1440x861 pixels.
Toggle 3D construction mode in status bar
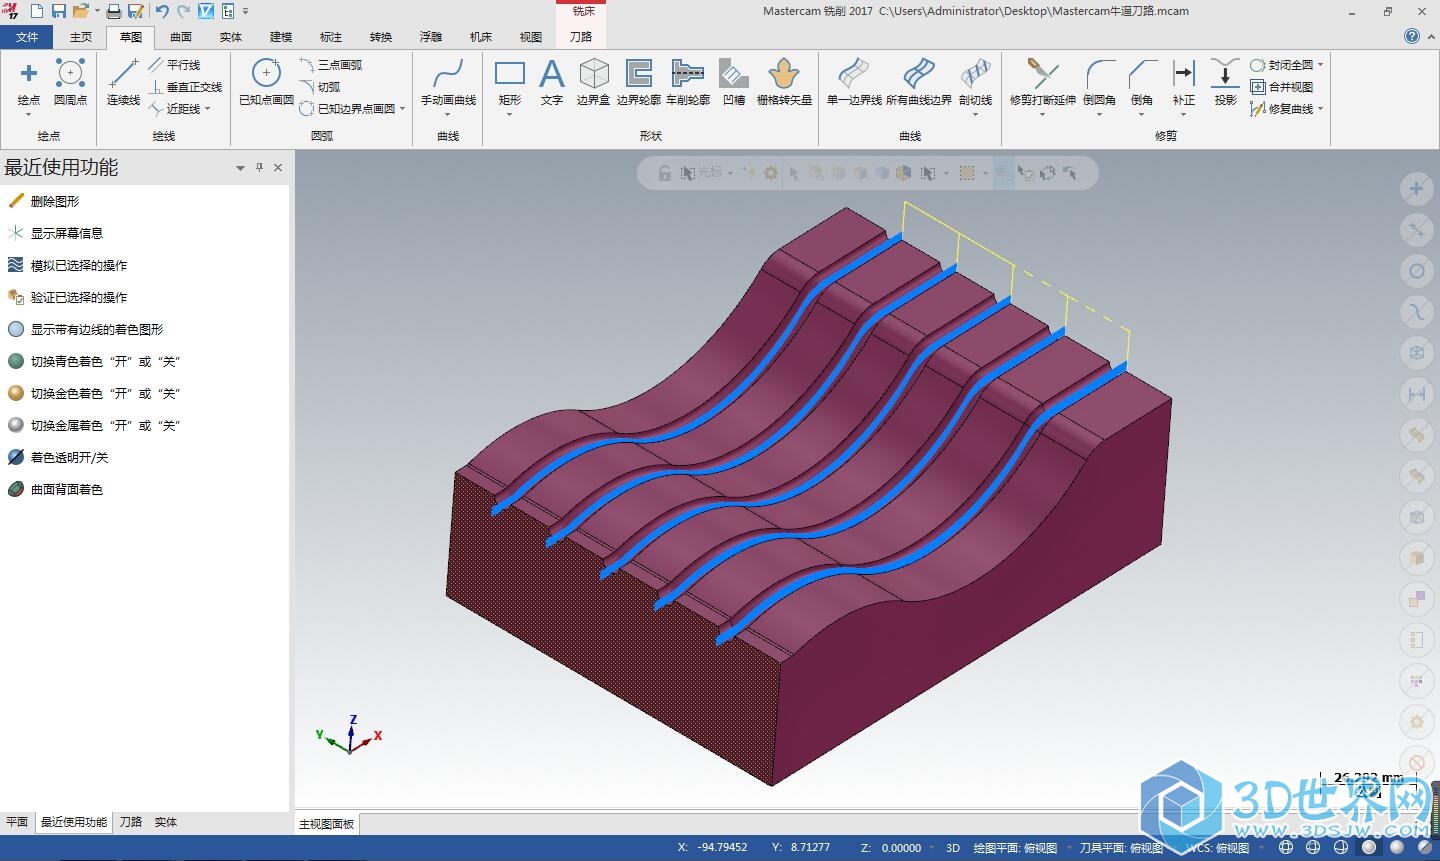[x=953, y=847]
